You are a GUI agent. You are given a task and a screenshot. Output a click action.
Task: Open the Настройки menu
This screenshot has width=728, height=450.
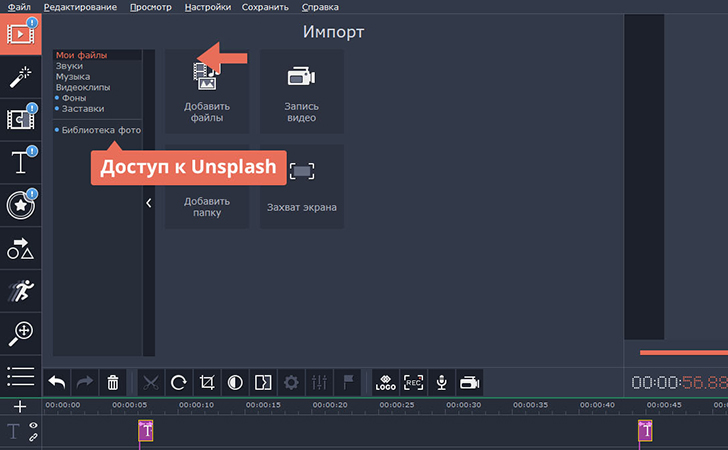(208, 7)
